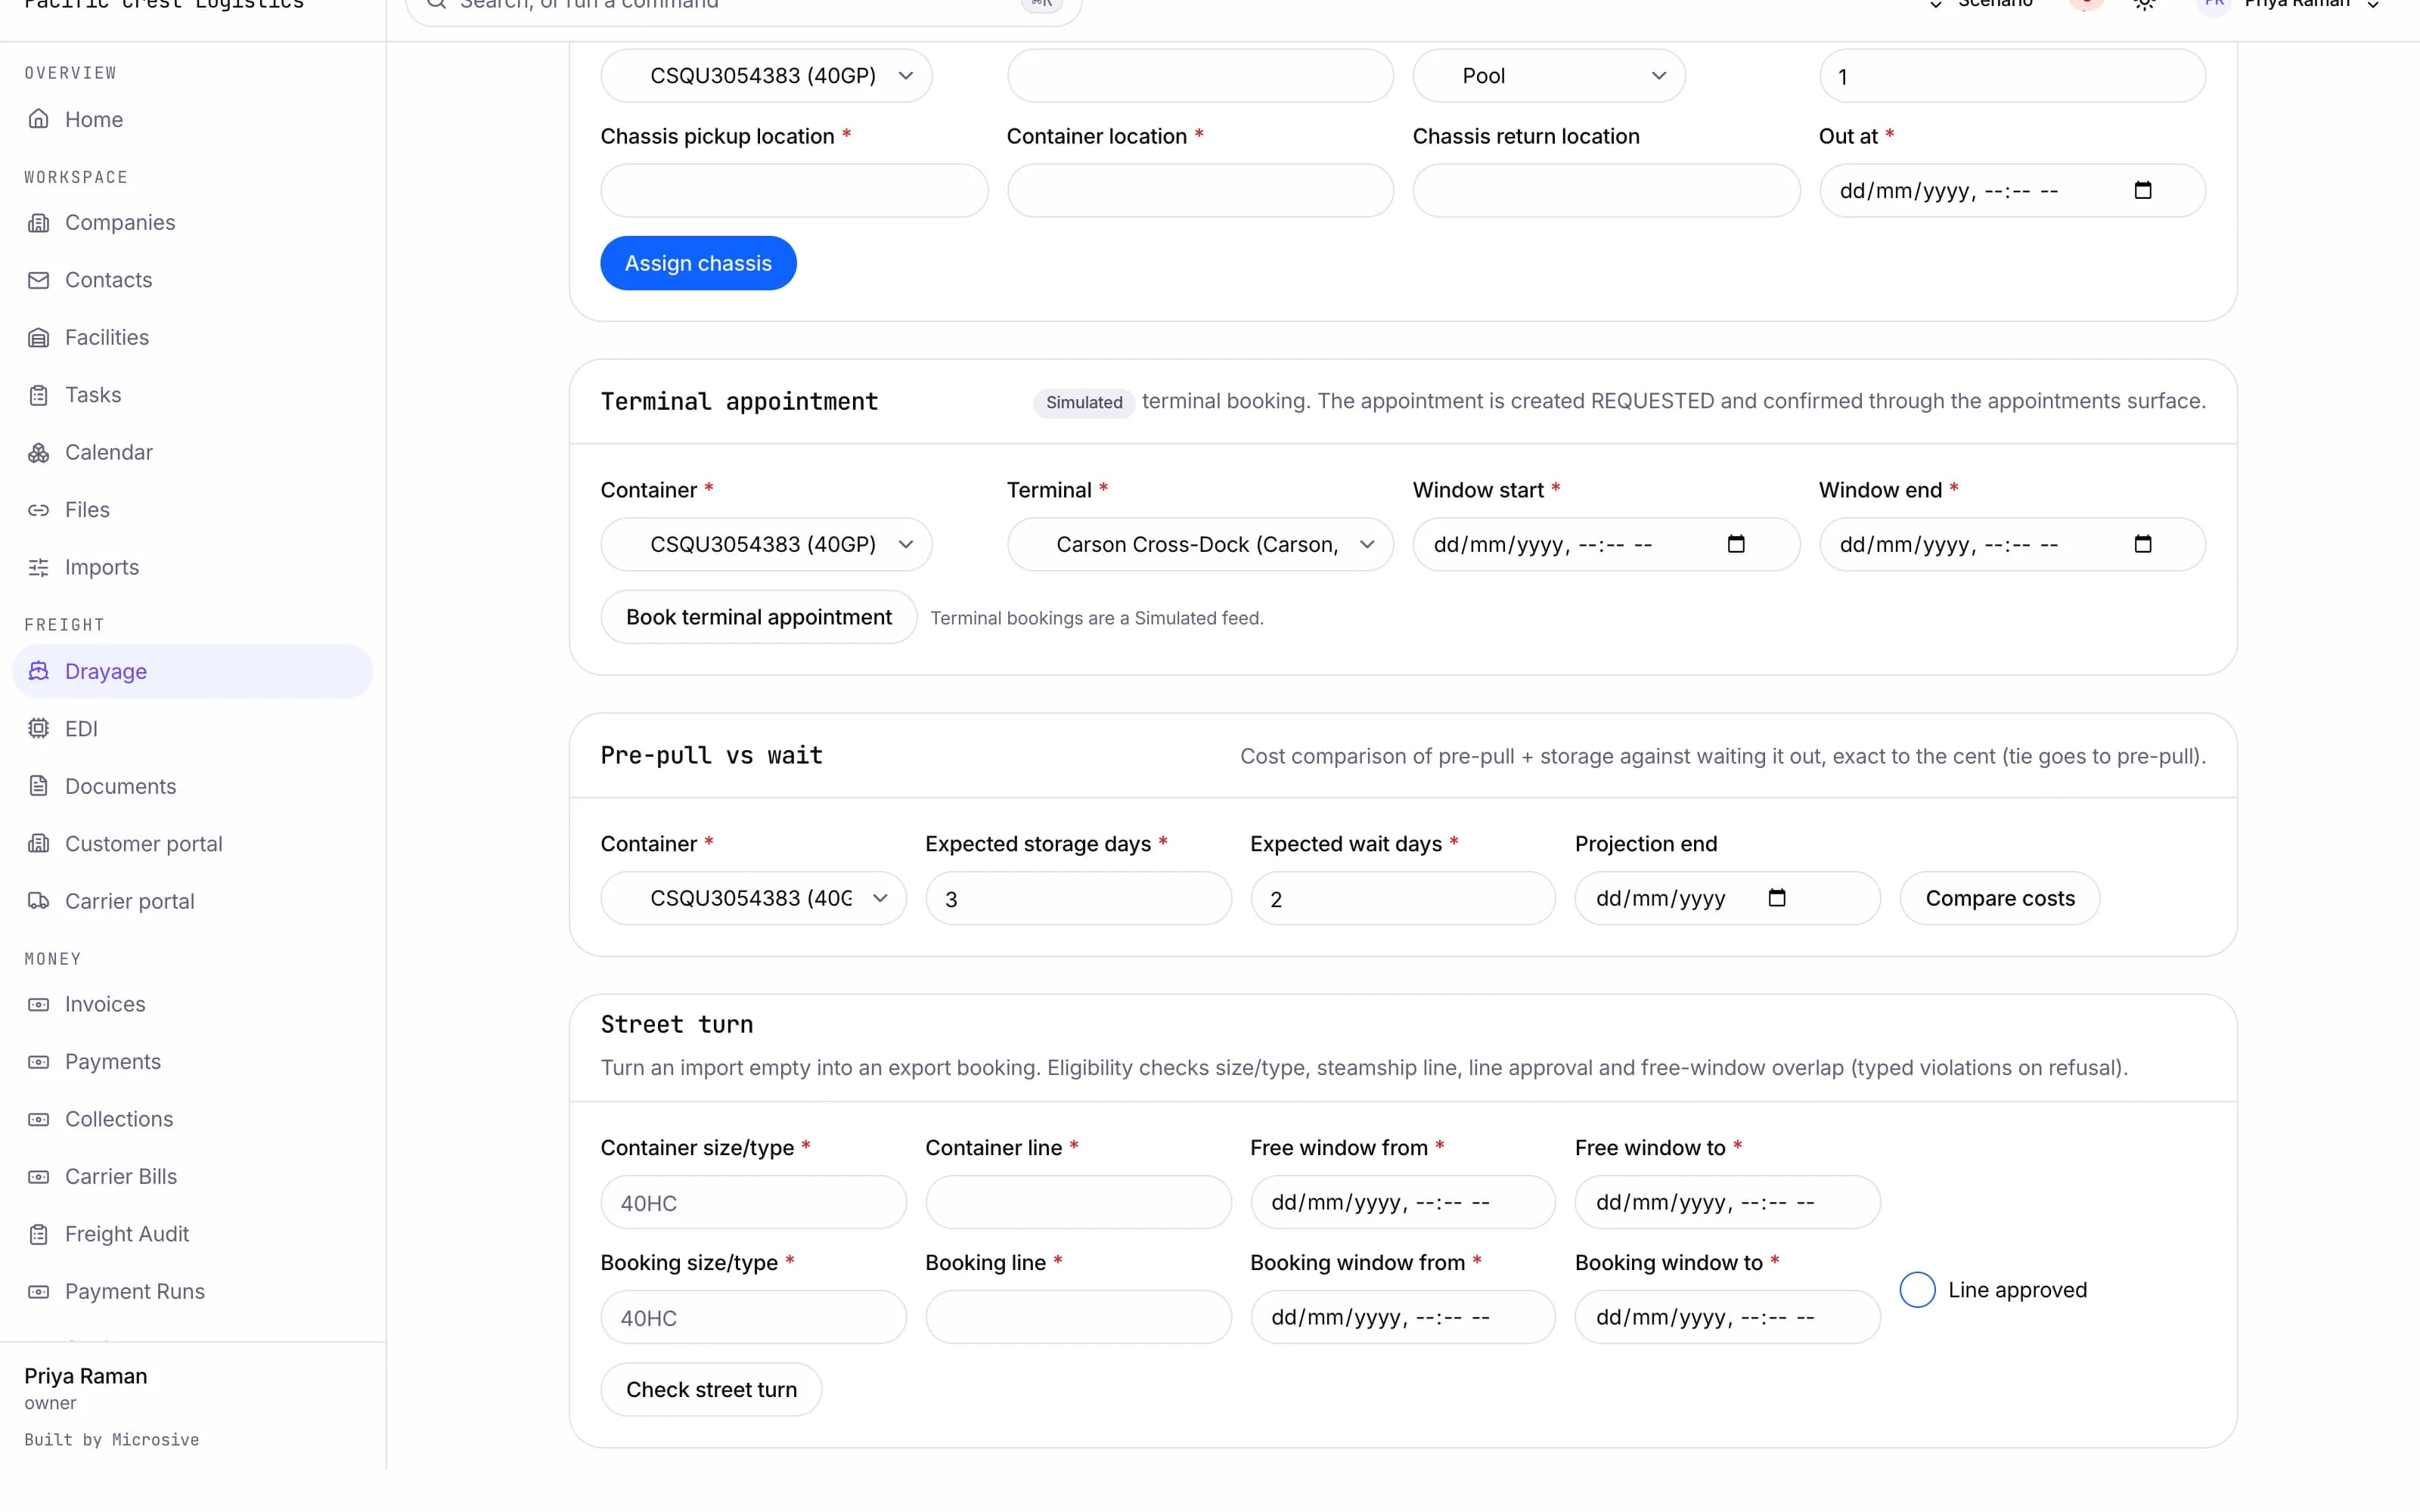The height and width of the screenshot is (1512, 2420).
Task: Focus the Container line input field
Action: click(1078, 1202)
